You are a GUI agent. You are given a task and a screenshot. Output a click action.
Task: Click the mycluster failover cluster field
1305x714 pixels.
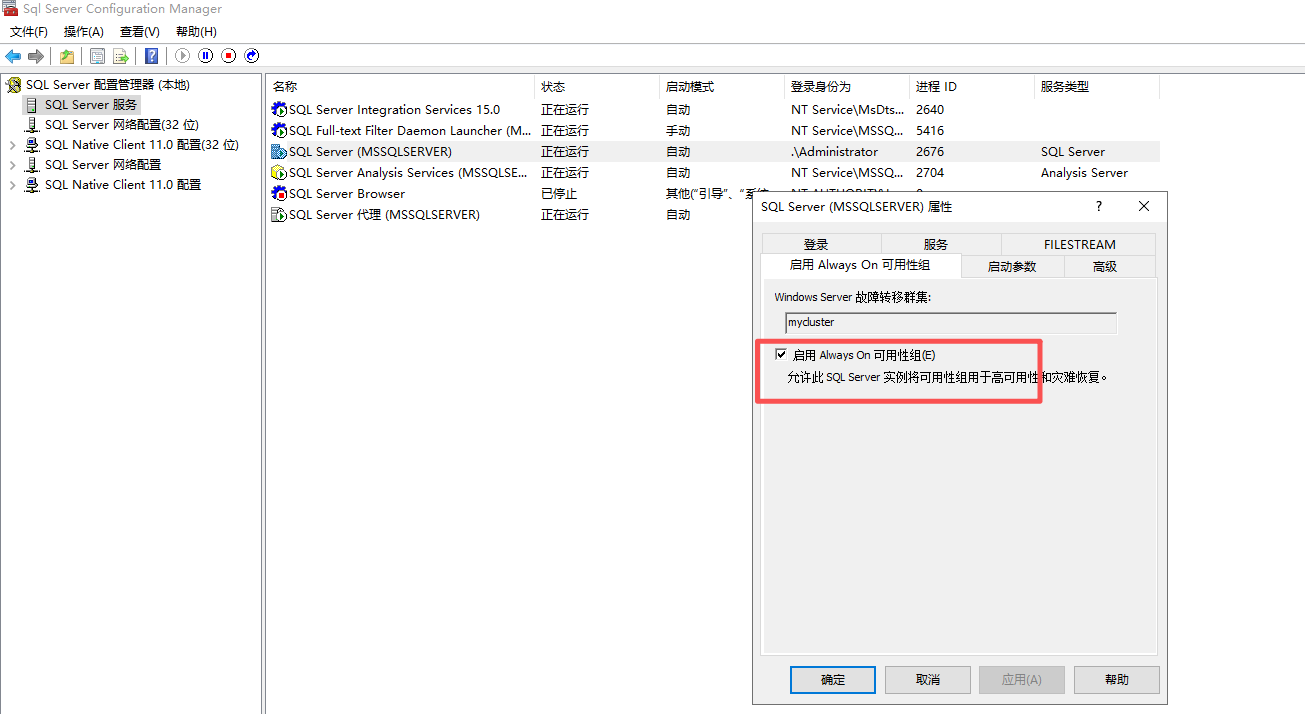[x=951, y=323]
